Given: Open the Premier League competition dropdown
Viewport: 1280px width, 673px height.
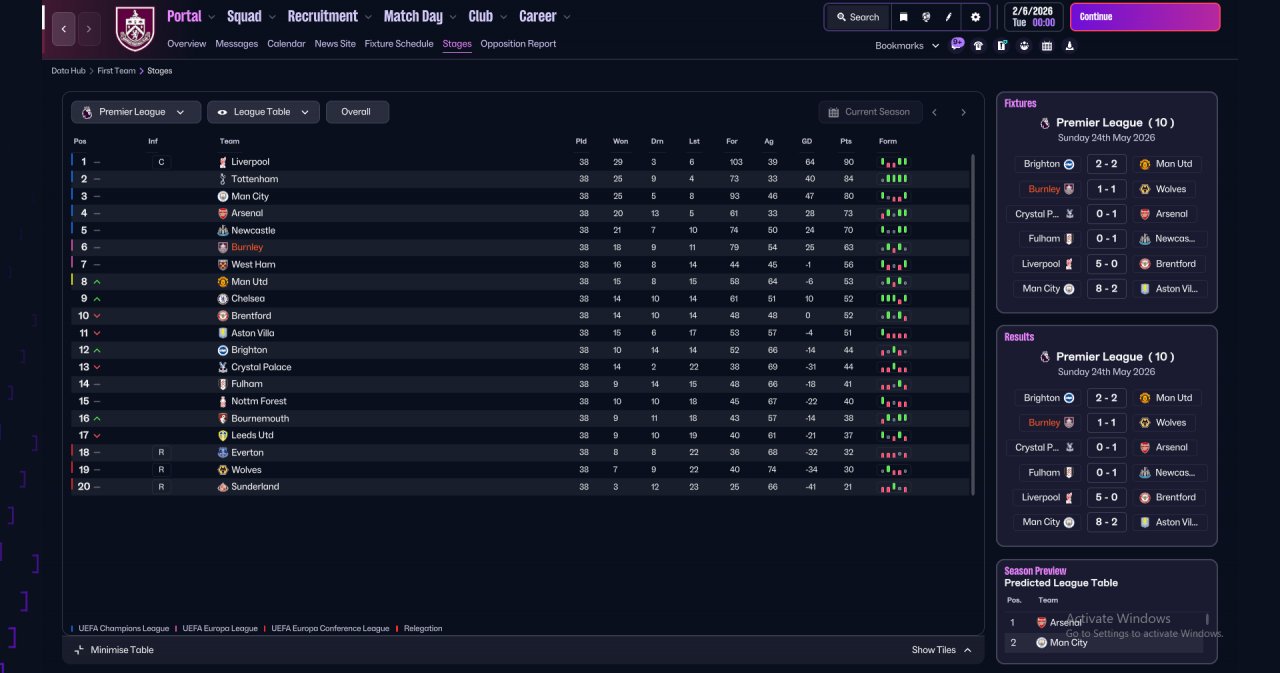Looking at the screenshot, I should [x=136, y=112].
